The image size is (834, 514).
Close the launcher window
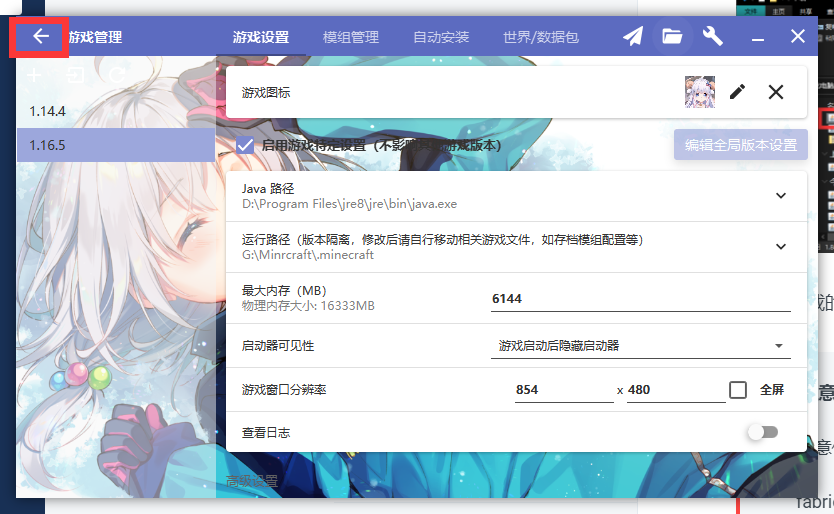[797, 36]
